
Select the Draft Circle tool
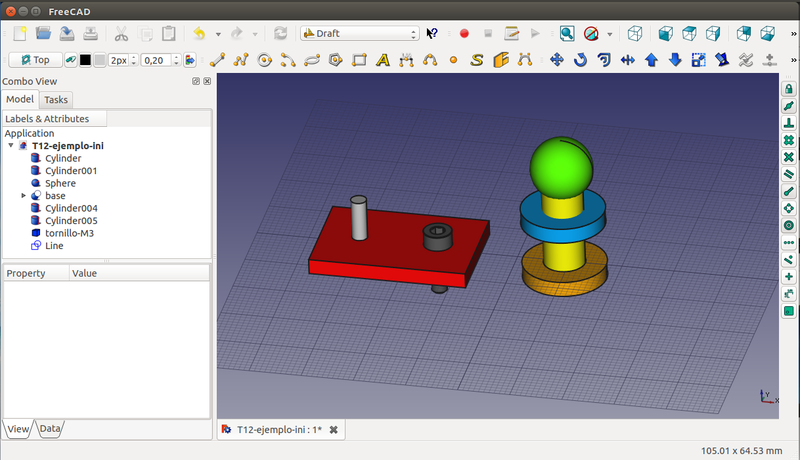[x=264, y=60]
